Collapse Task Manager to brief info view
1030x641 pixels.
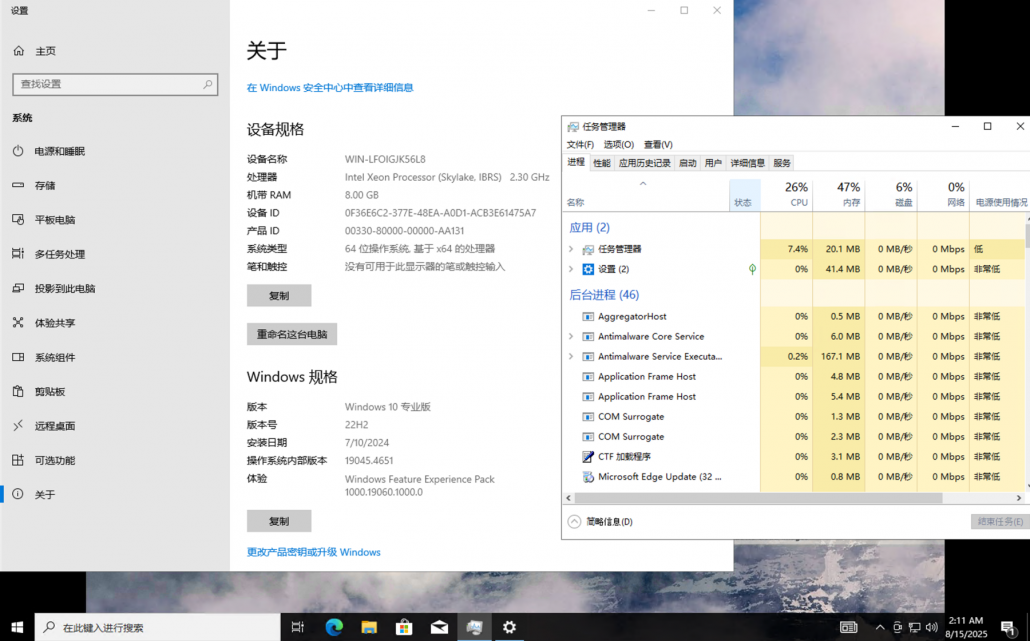(600, 521)
